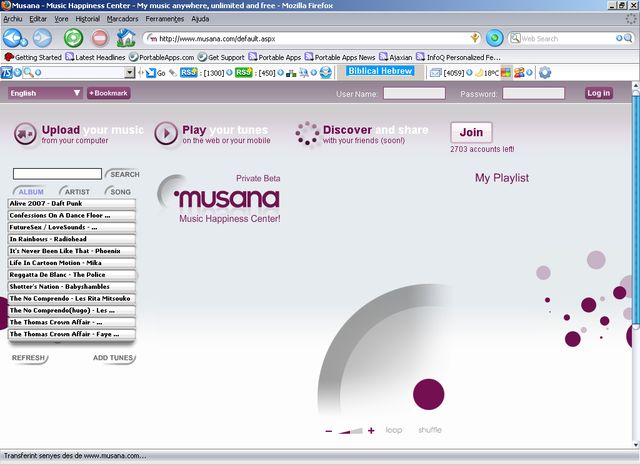Go back using the Back arrow button

coord(12,38)
